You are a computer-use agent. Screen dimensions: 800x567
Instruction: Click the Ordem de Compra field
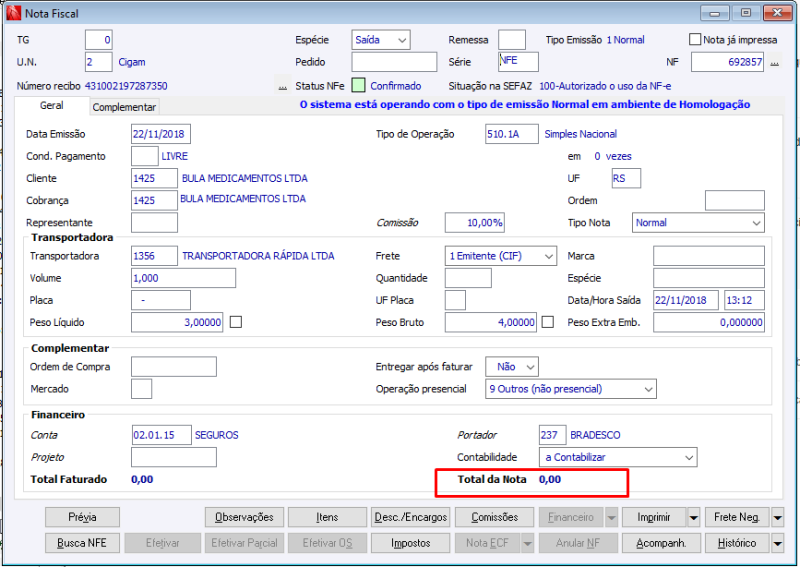173,367
